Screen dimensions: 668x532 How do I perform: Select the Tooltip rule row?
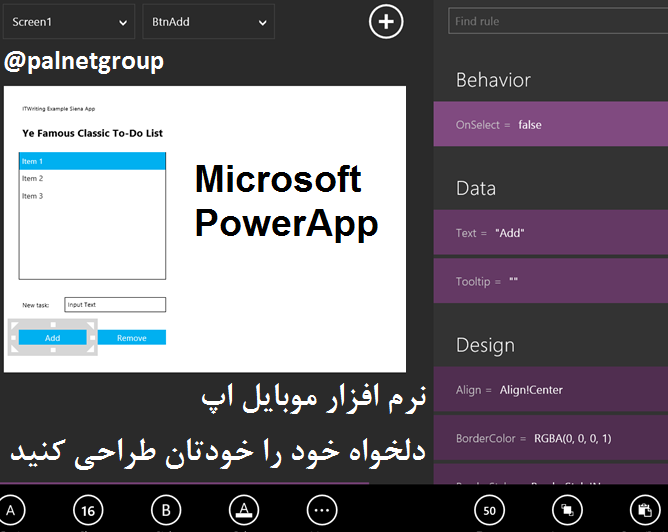[x=551, y=281]
